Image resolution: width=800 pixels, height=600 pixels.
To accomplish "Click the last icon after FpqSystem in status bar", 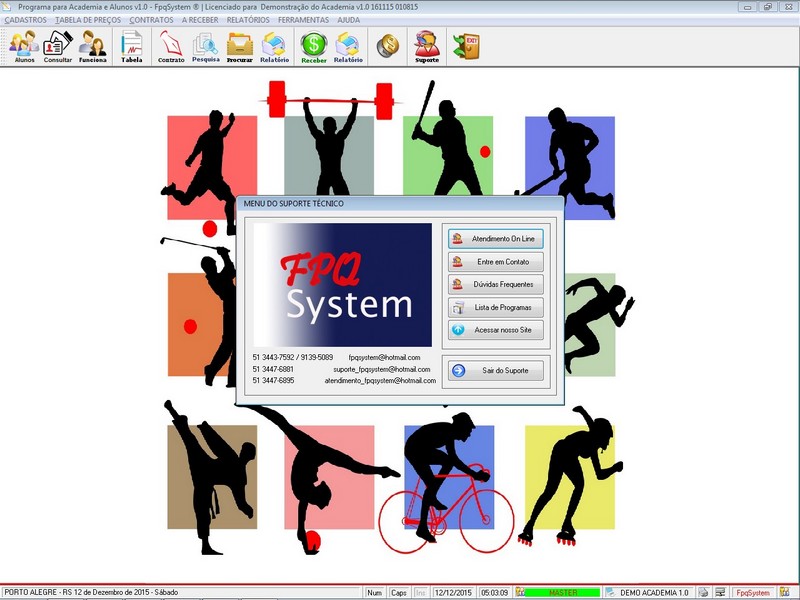I will point(785,592).
